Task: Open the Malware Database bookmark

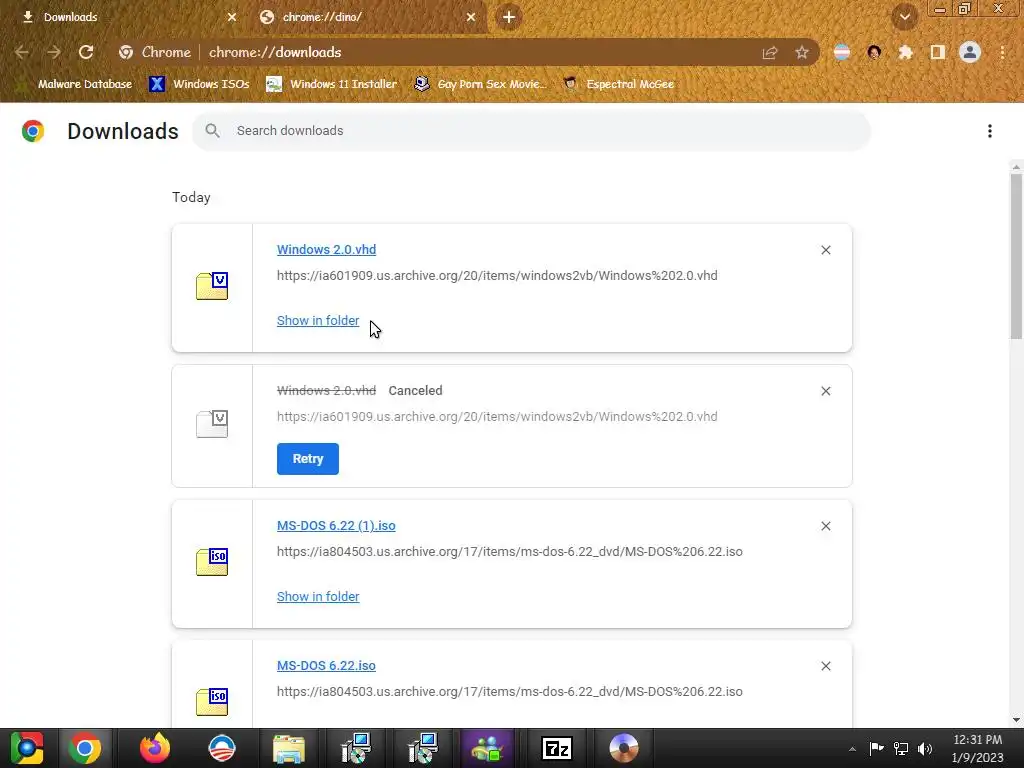Action: (74, 84)
